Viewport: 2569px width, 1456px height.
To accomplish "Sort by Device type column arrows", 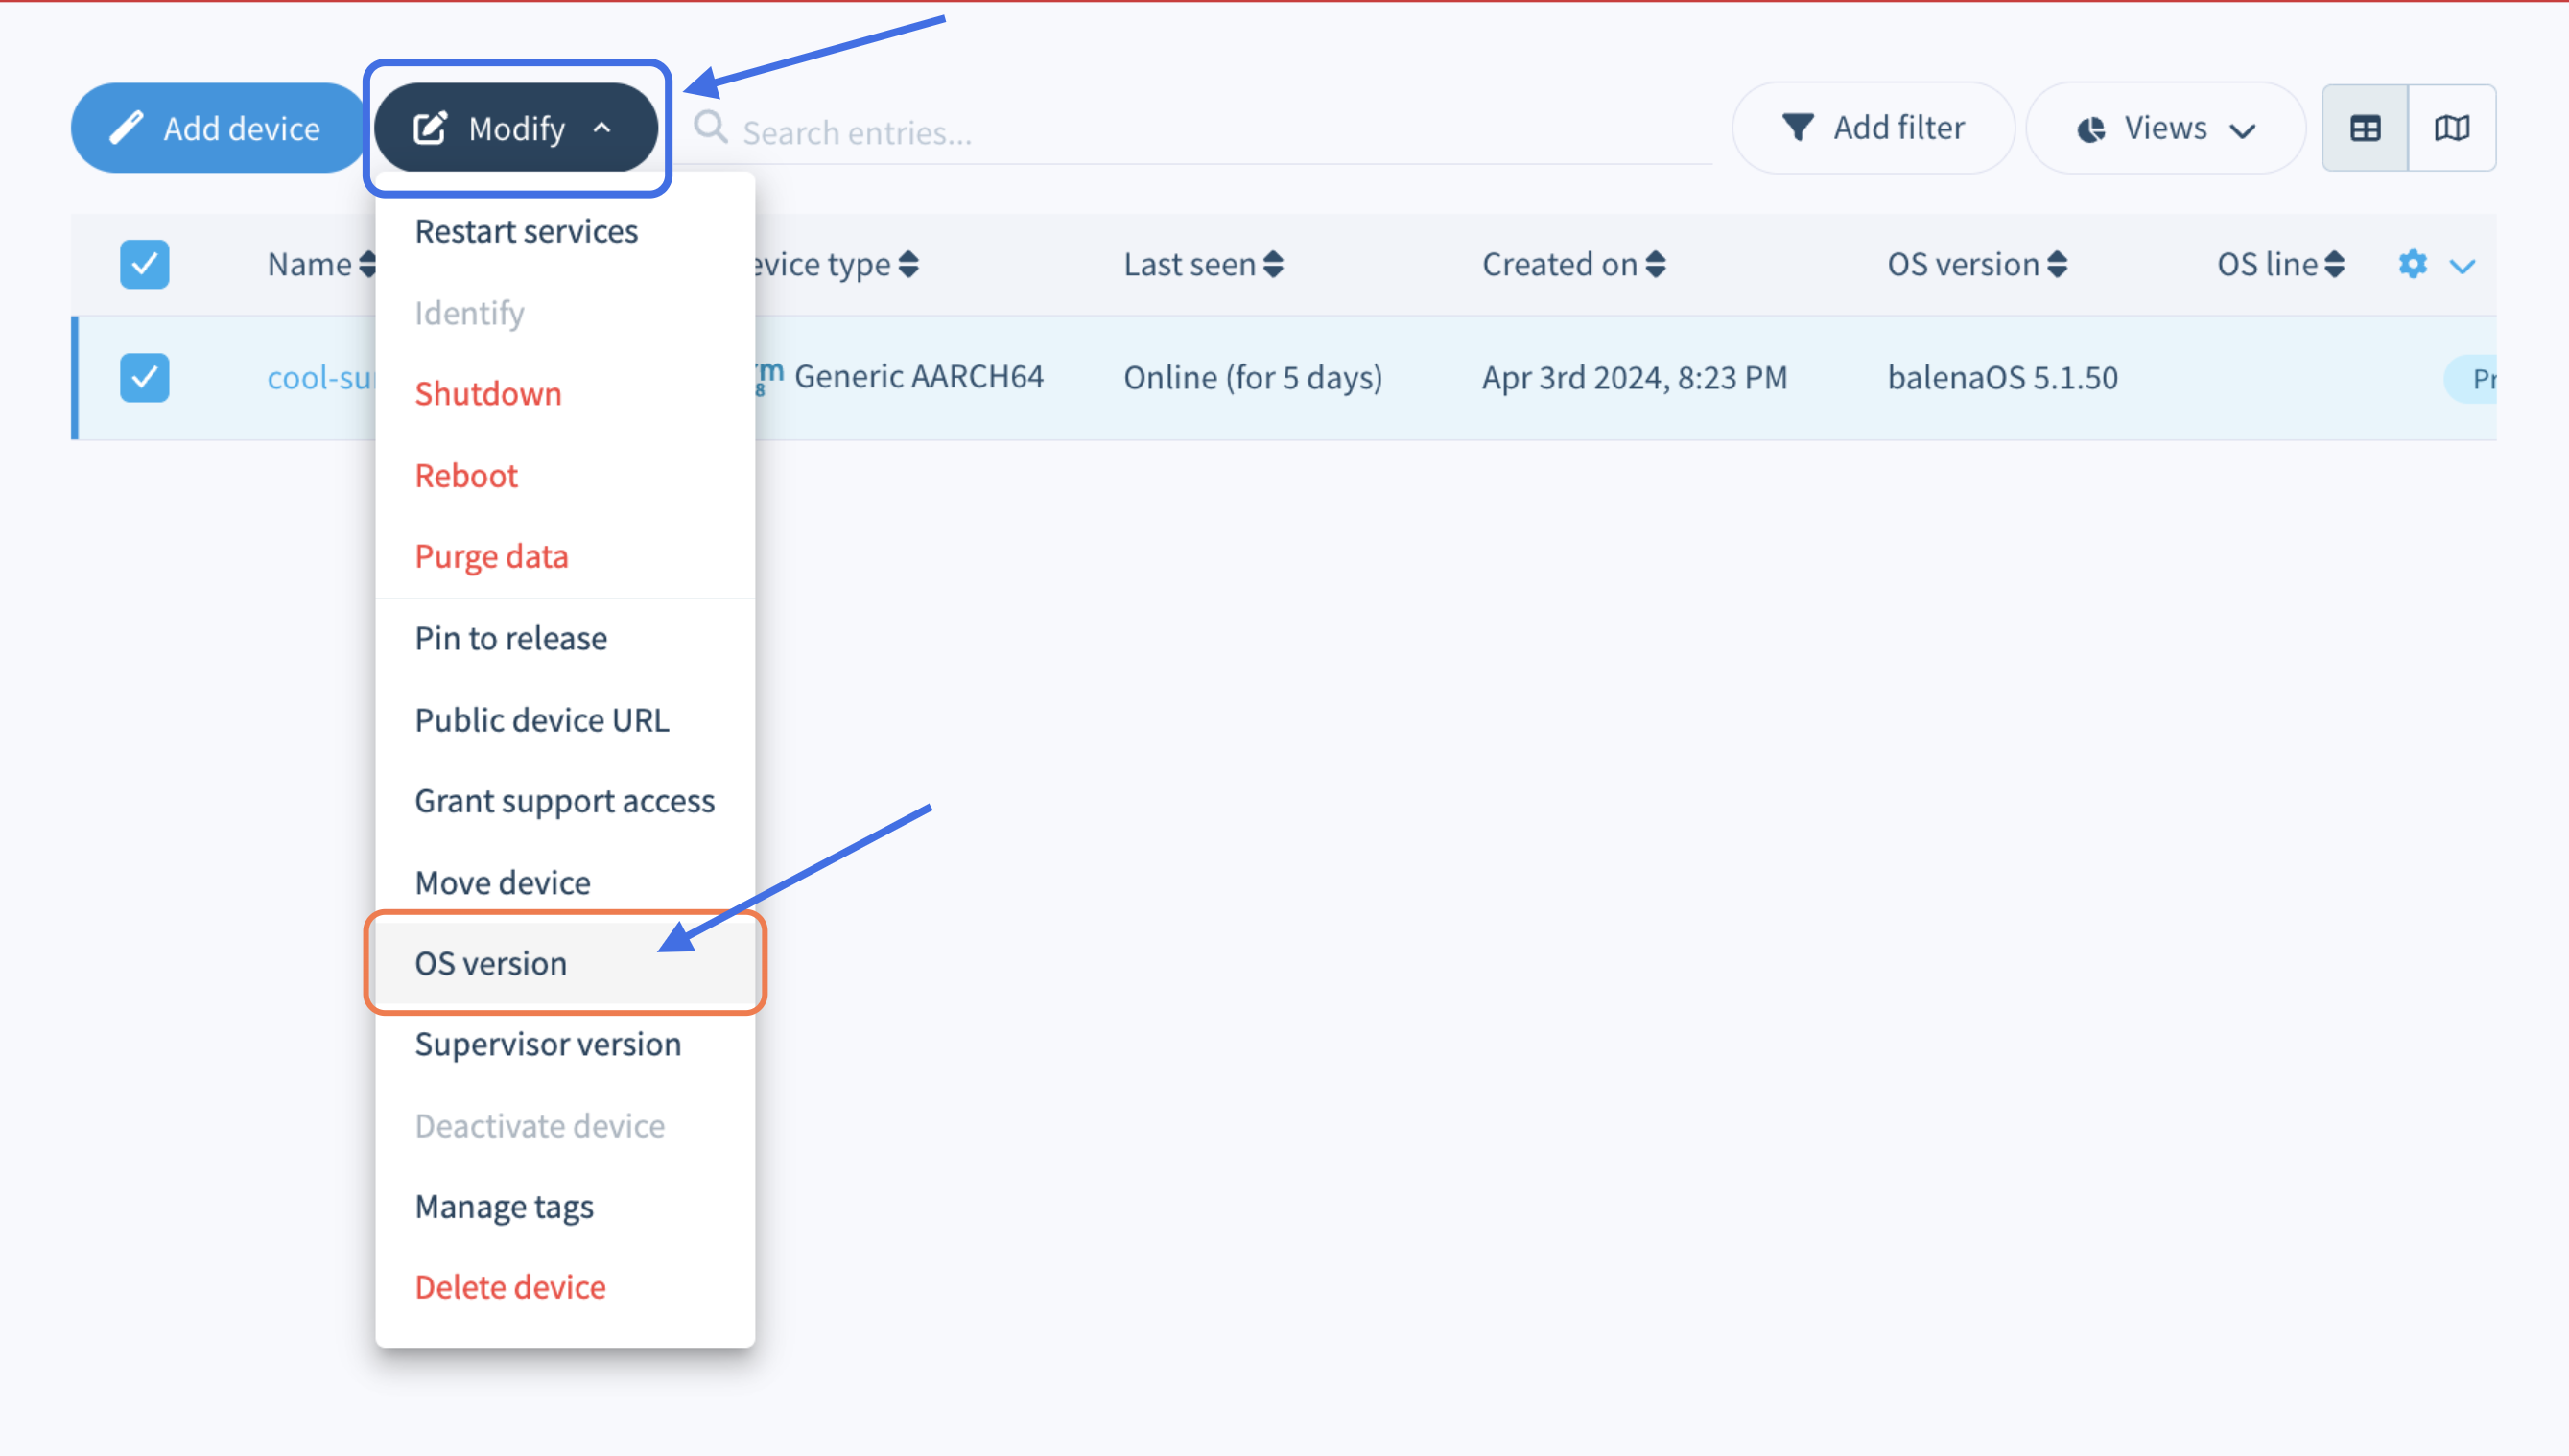I will (x=908, y=264).
